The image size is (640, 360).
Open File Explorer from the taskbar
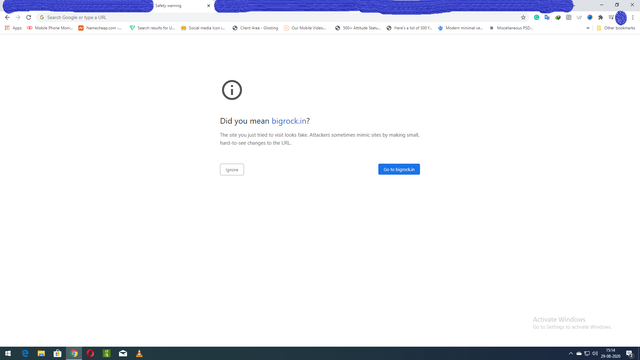[x=41, y=353]
